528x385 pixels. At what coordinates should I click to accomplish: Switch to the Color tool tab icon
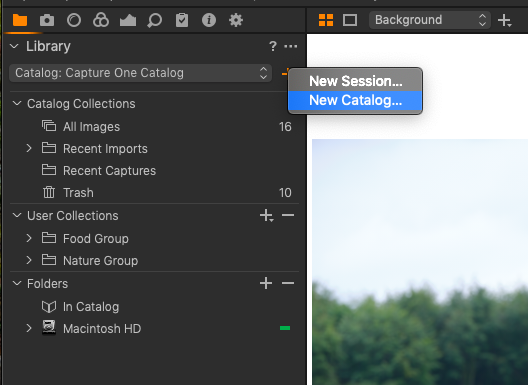101,20
